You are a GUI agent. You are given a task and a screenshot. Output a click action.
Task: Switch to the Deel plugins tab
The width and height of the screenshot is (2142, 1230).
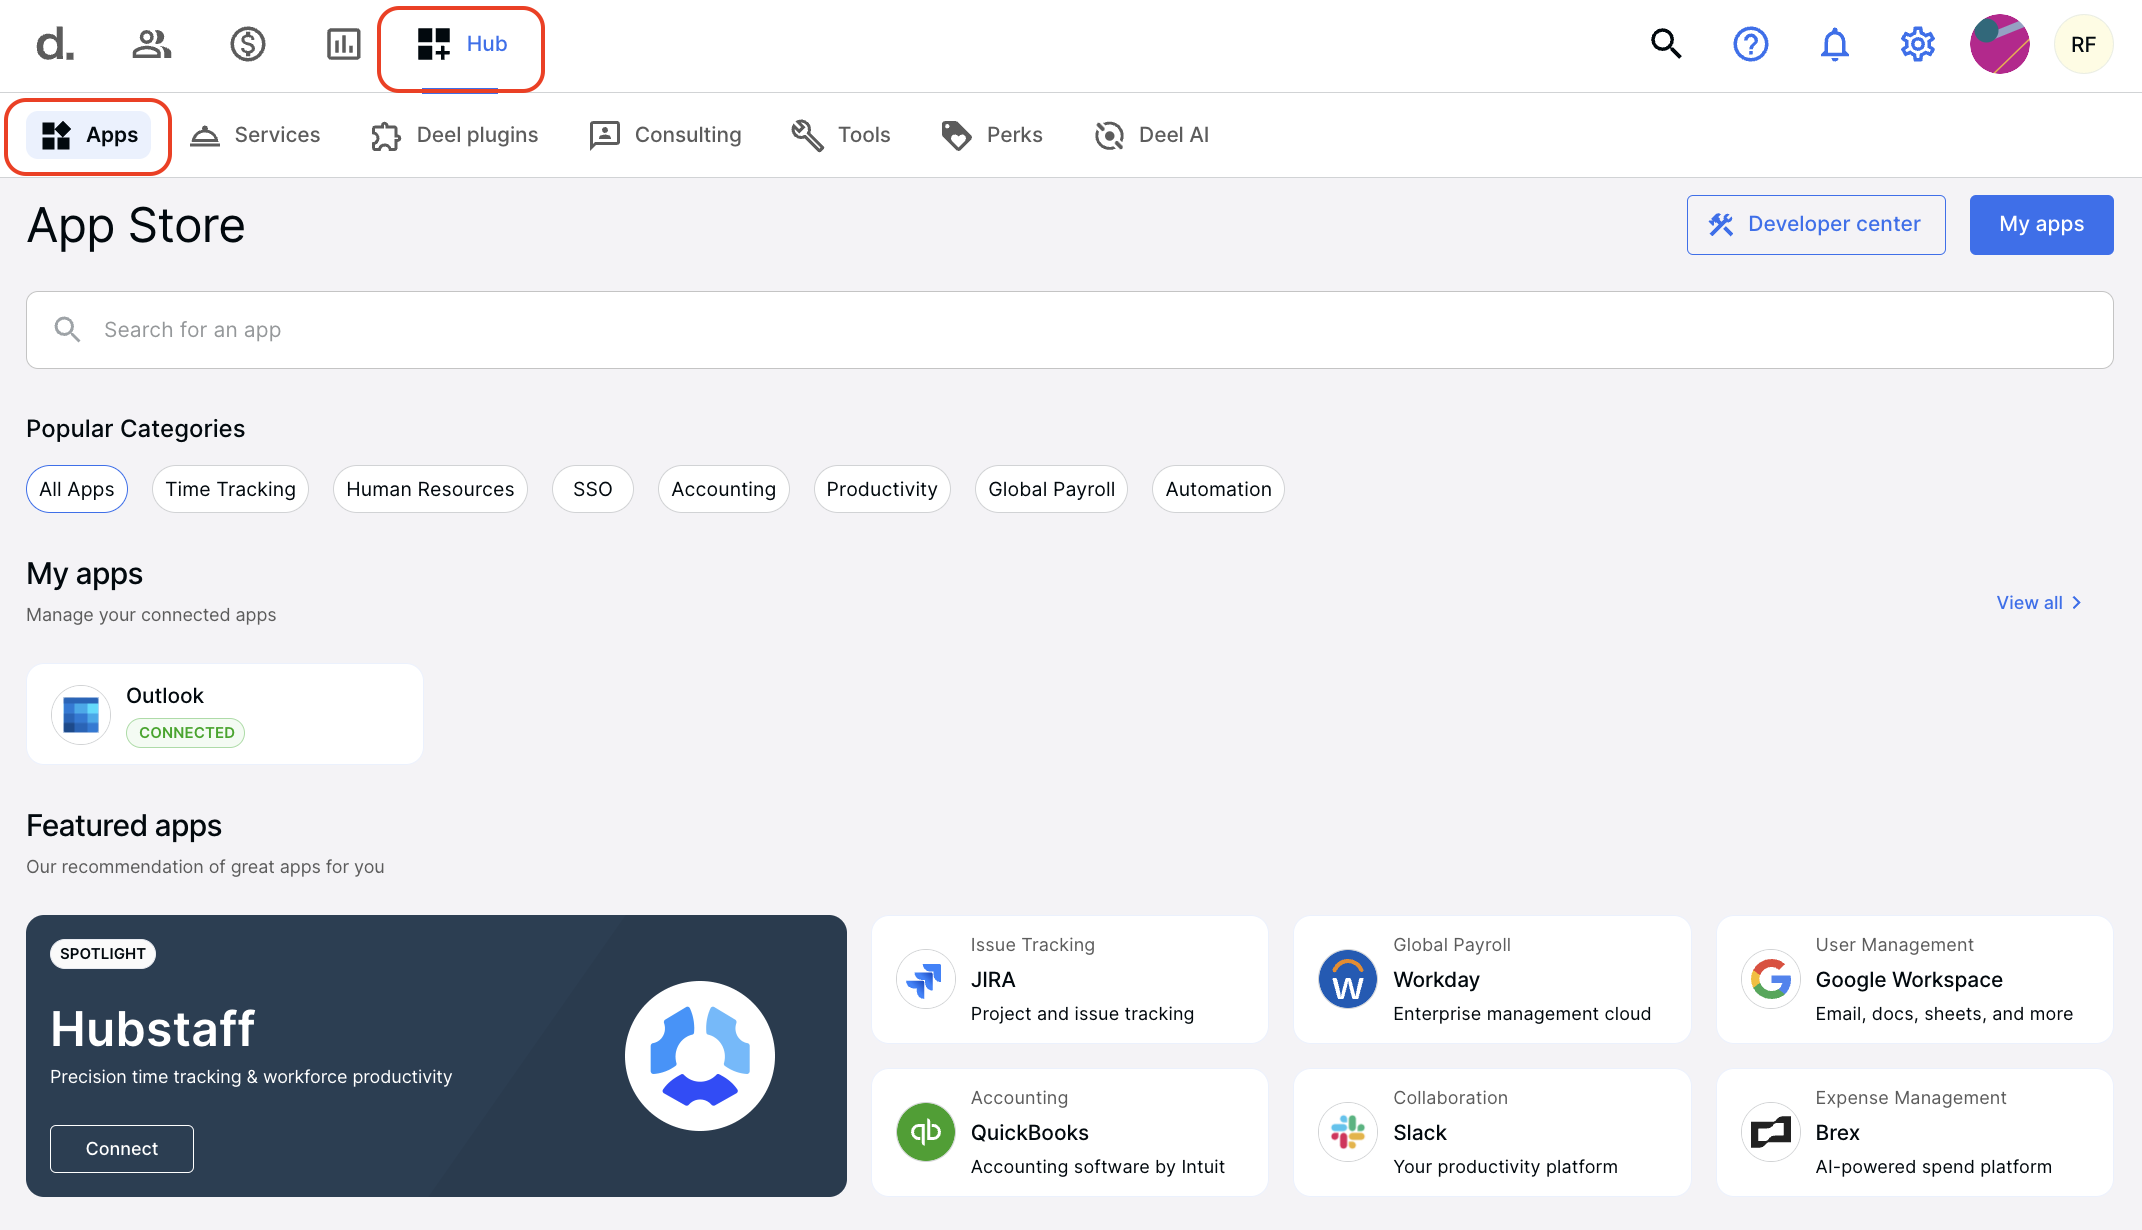454,135
